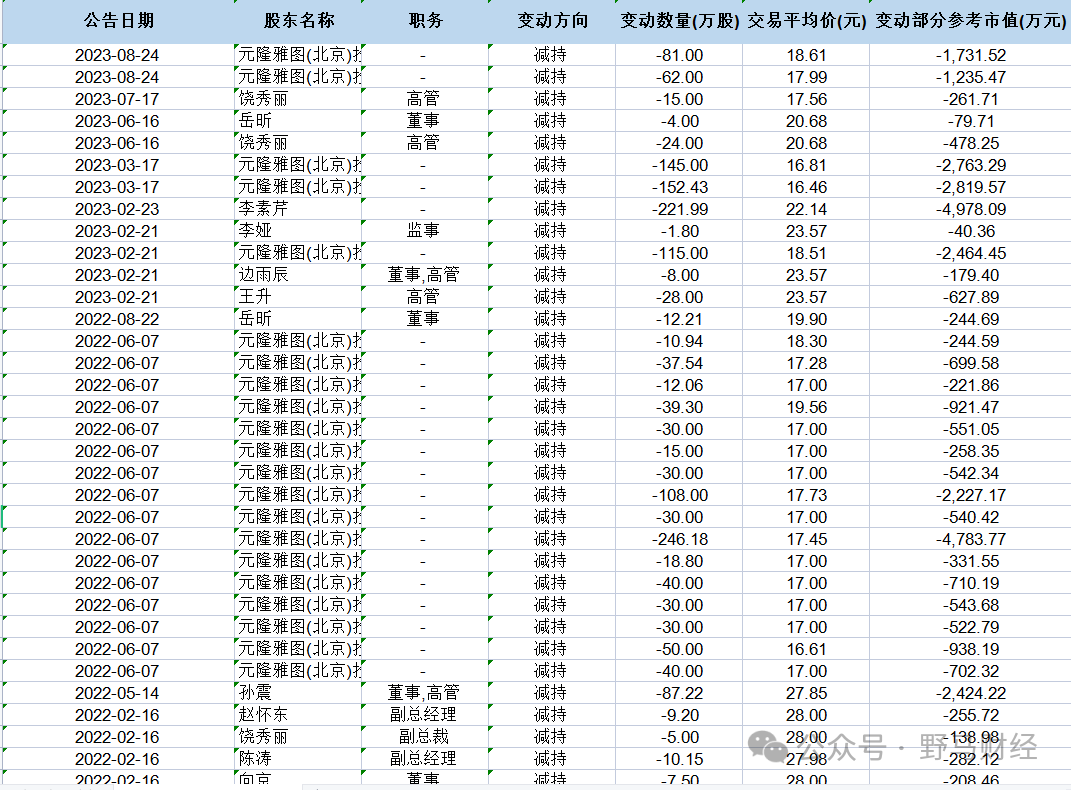Click market value cell -4,978.09
The image size is (1071, 790).
[x=971, y=209]
